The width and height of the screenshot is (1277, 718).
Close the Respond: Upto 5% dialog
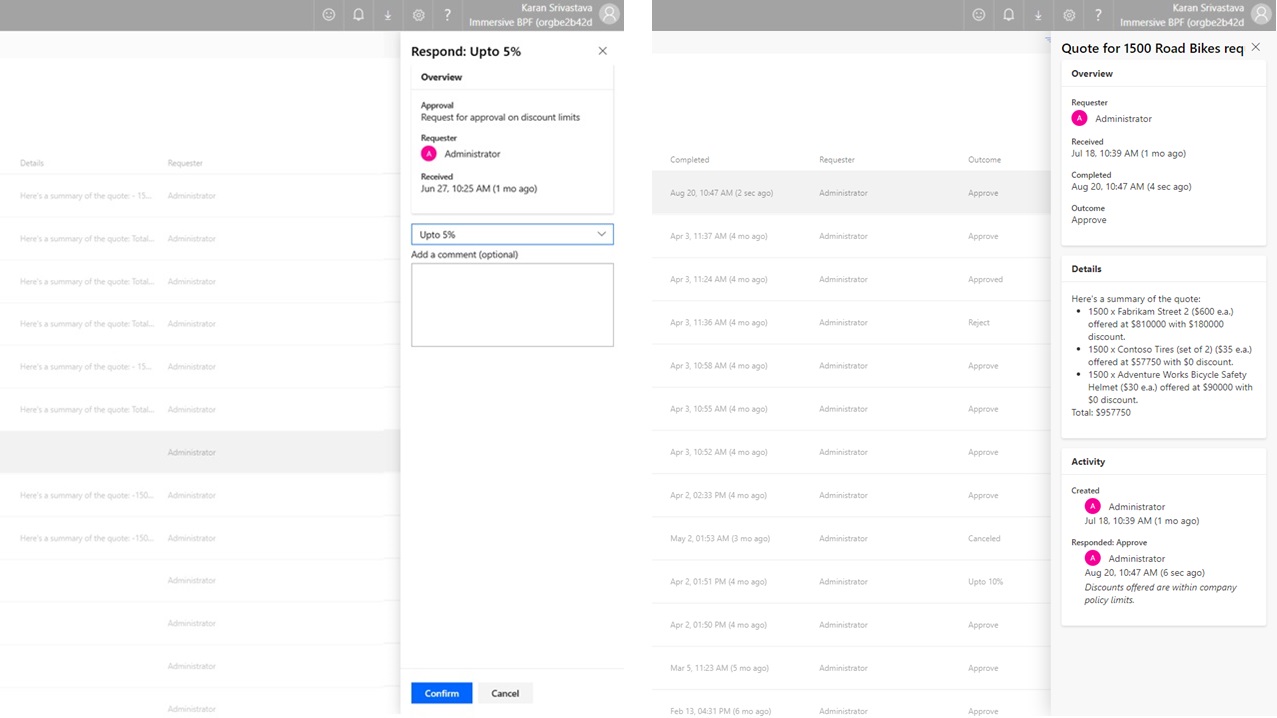click(x=602, y=50)
